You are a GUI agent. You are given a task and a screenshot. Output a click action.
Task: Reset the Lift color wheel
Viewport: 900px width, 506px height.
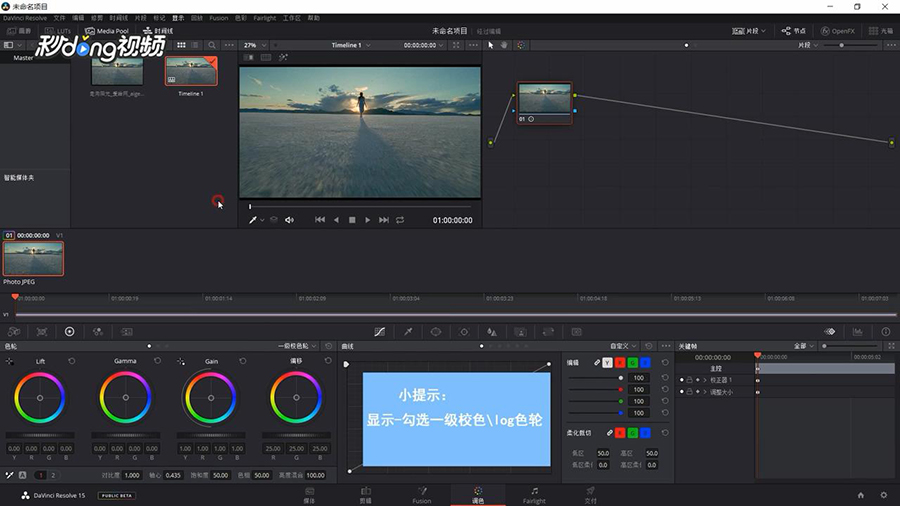point(72,361)
